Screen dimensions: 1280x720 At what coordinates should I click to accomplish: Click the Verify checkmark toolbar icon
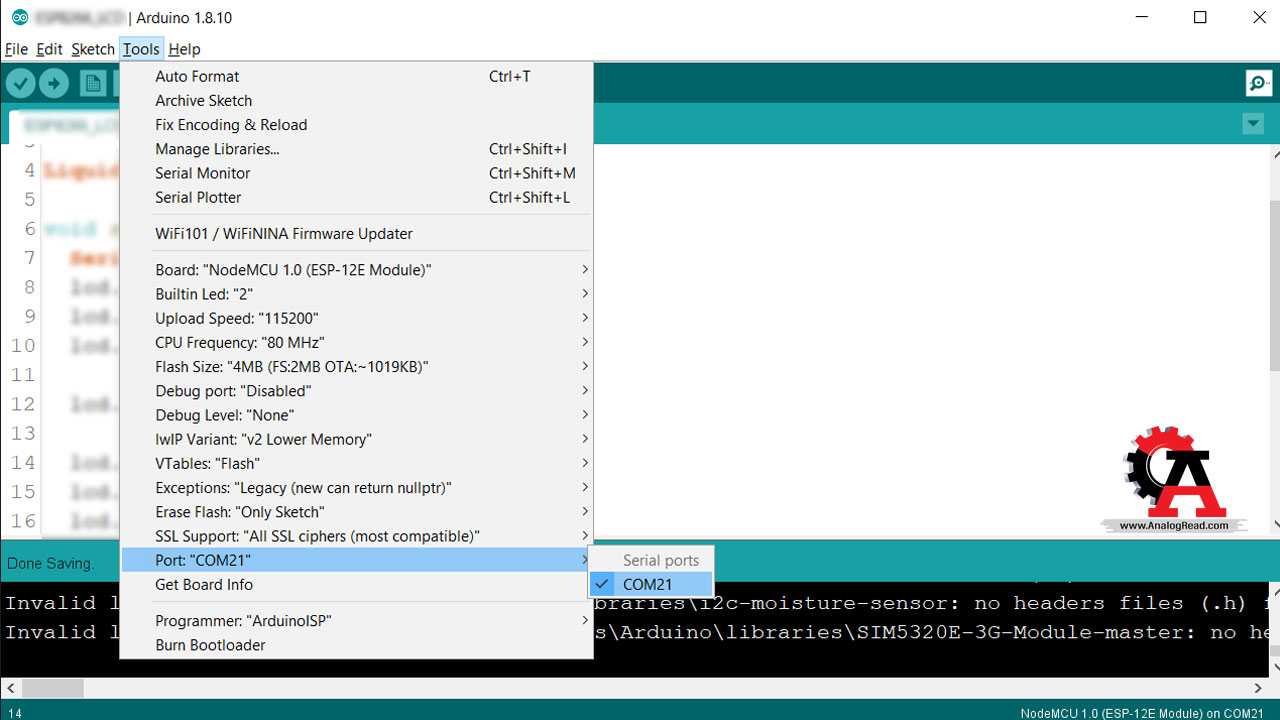pyautogui.click(x=20, y=83)
